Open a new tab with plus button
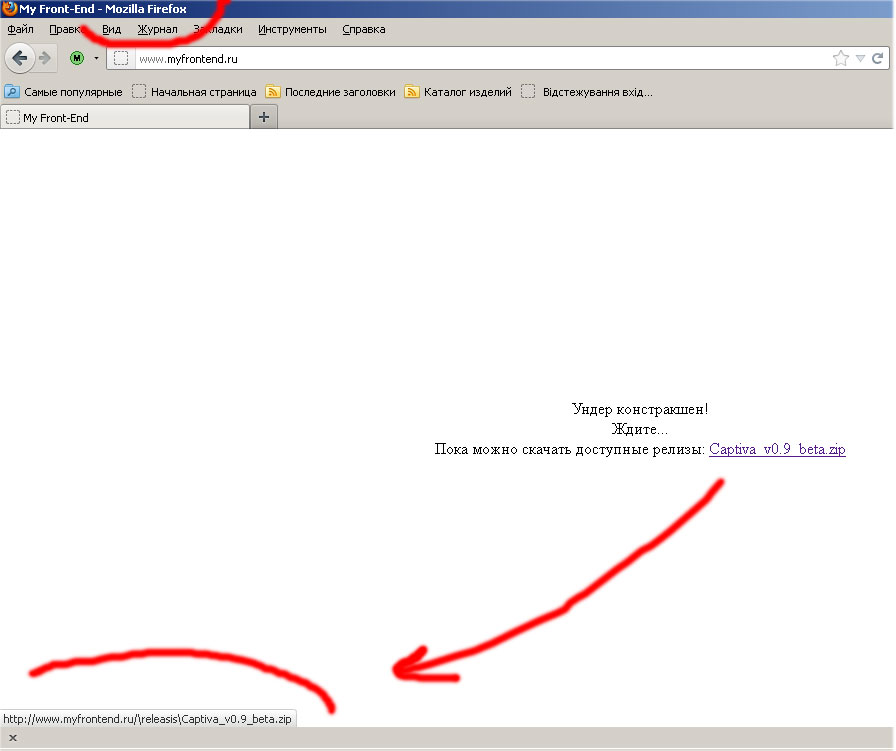Viewport: 896px width, 751px height. [264, 117]
